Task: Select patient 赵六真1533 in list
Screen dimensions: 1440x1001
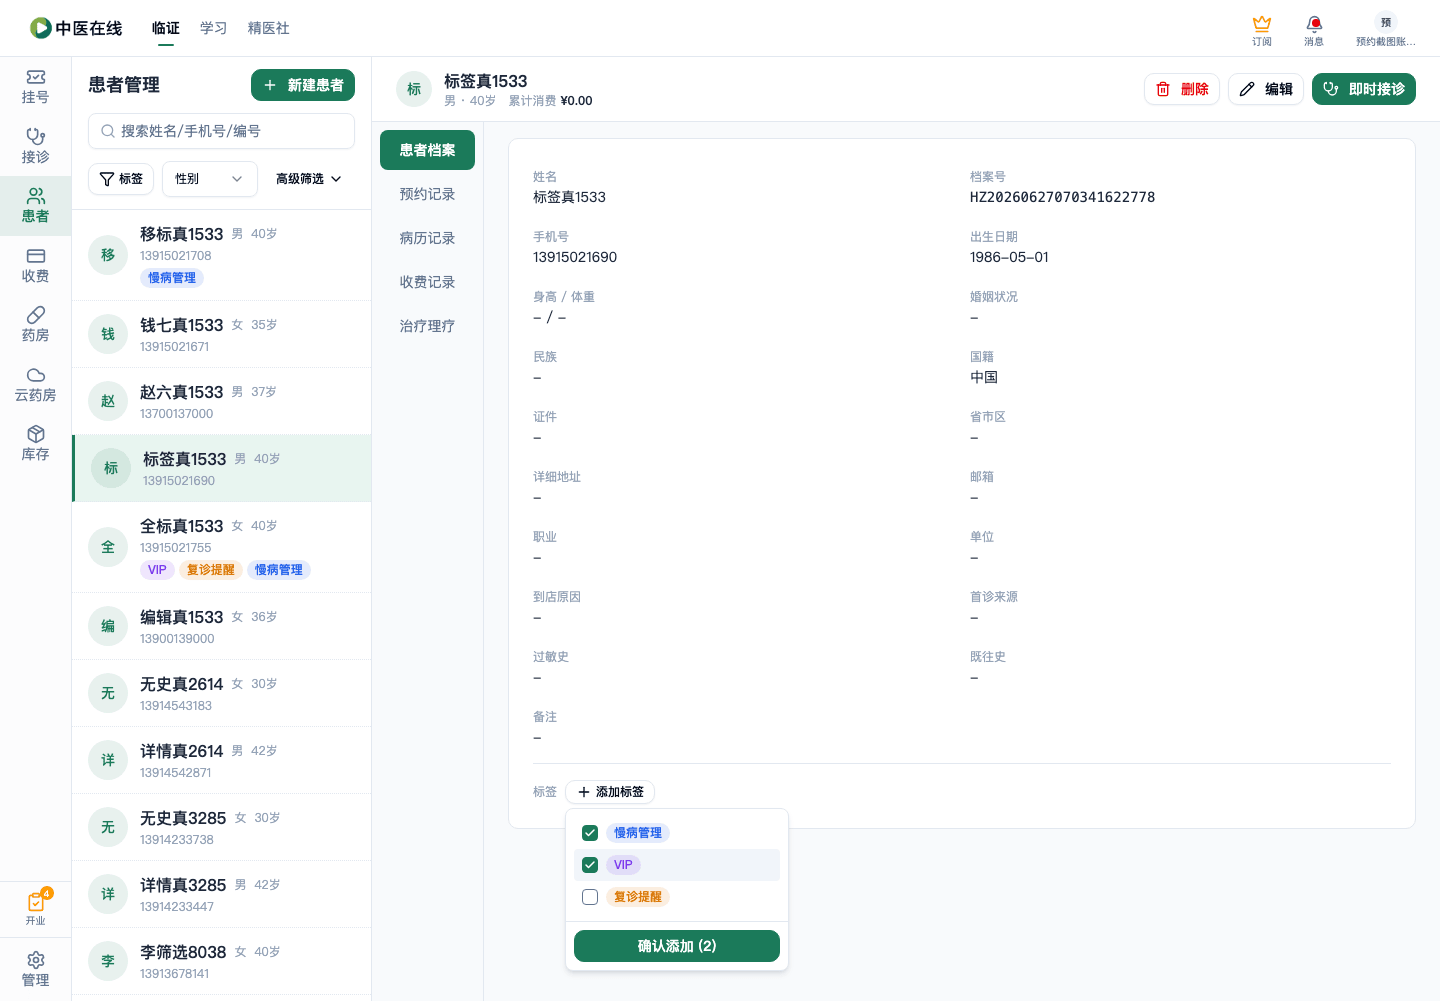Action: point(221,401)
